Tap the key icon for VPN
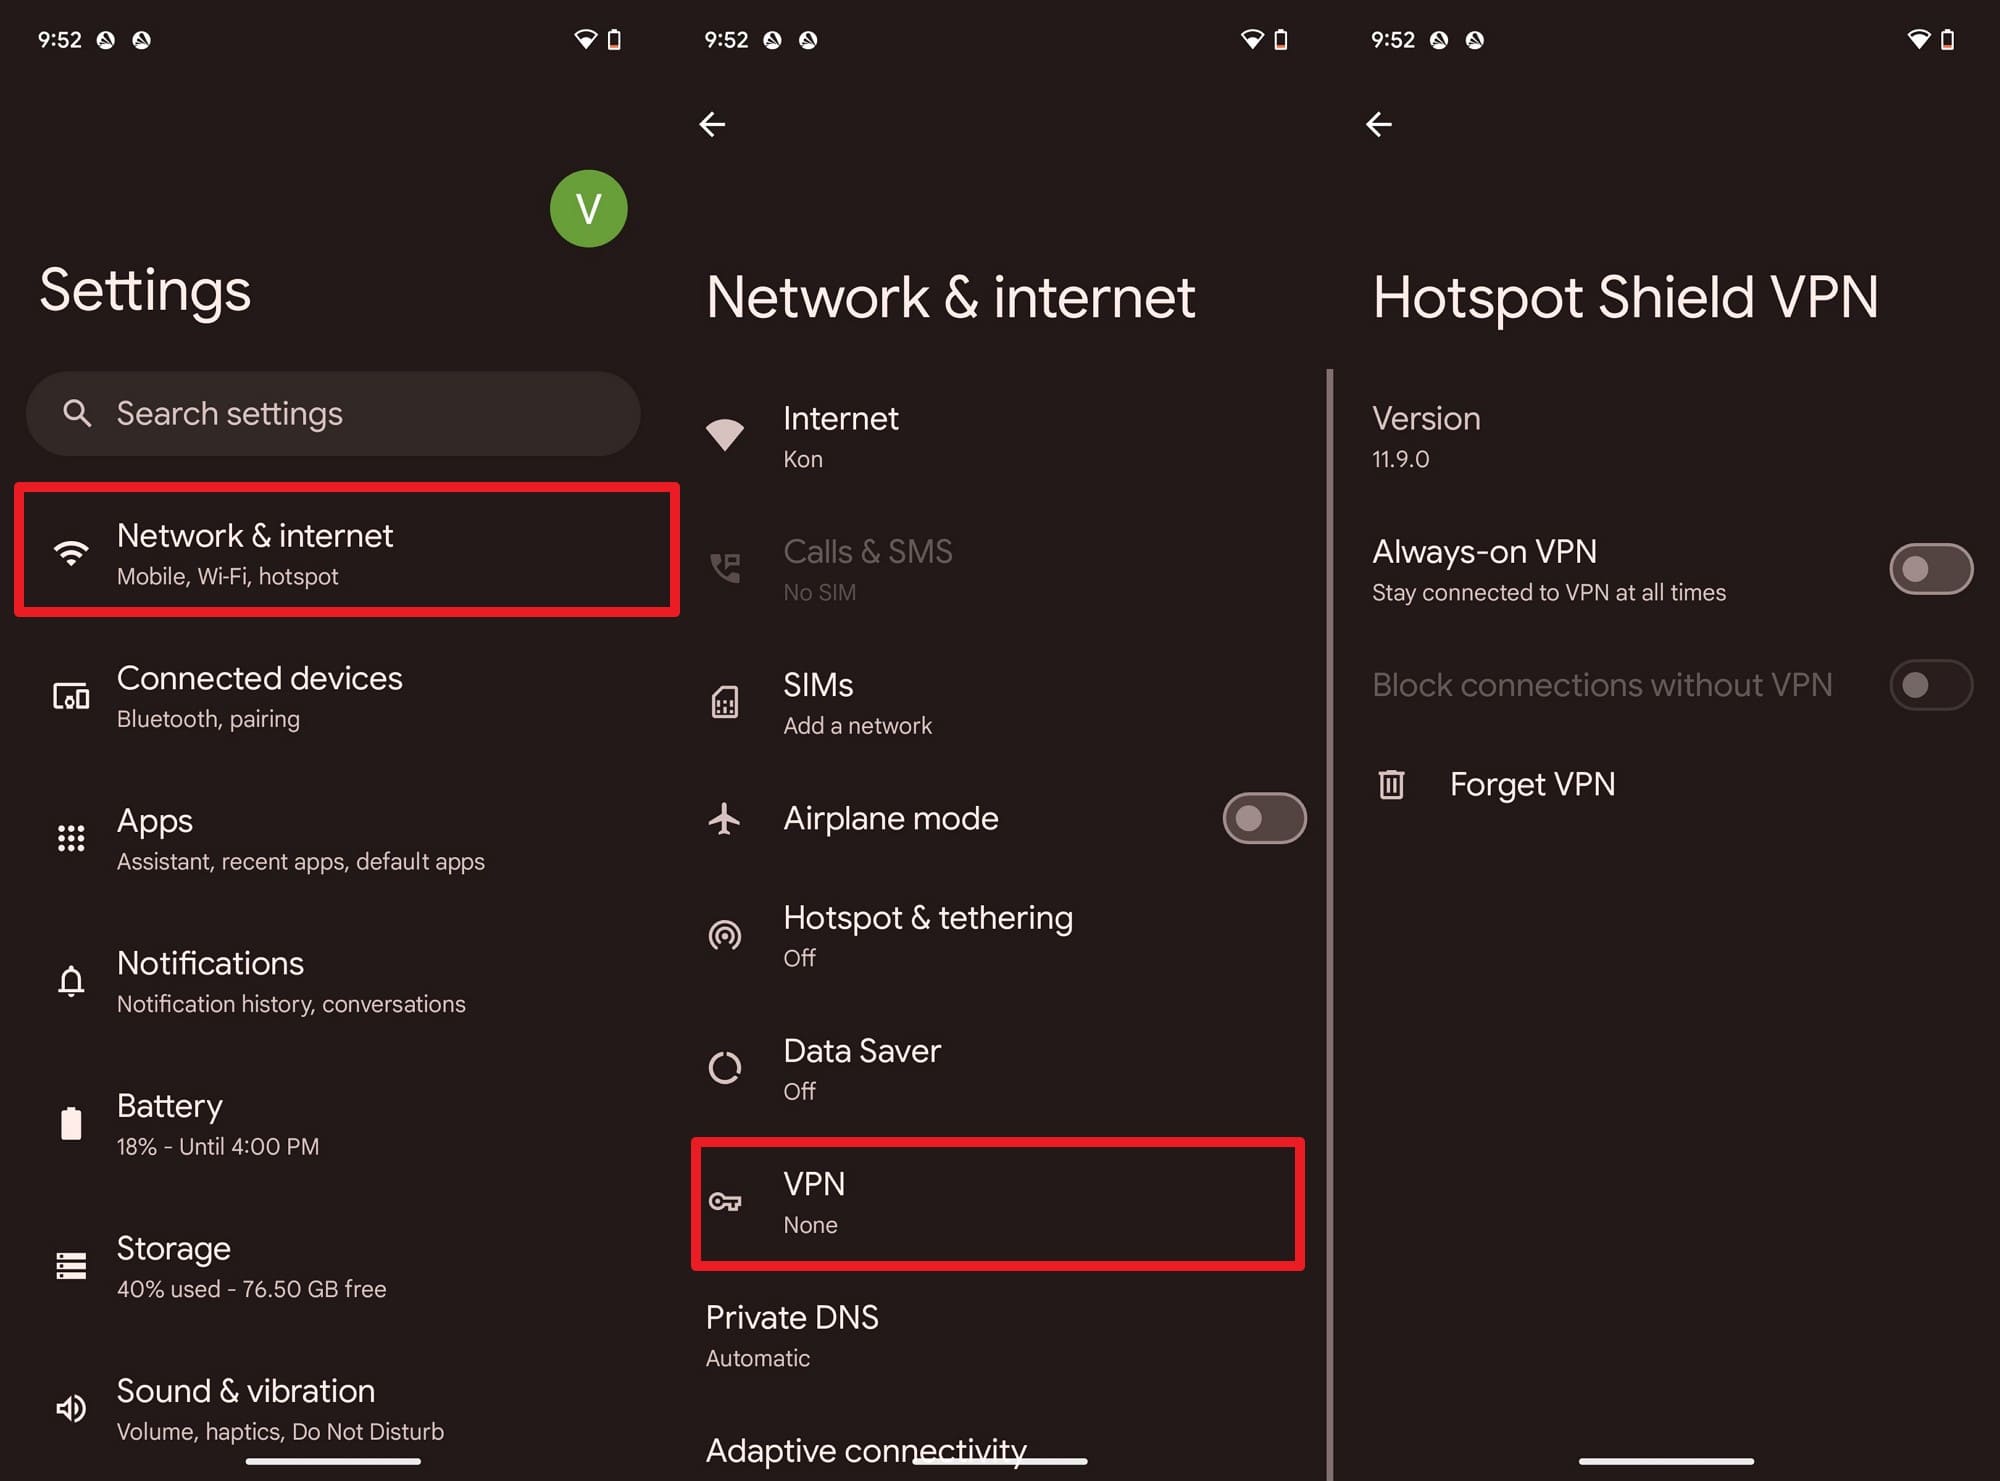Screen dimensions: 2000x1481 pos(725,1202)
